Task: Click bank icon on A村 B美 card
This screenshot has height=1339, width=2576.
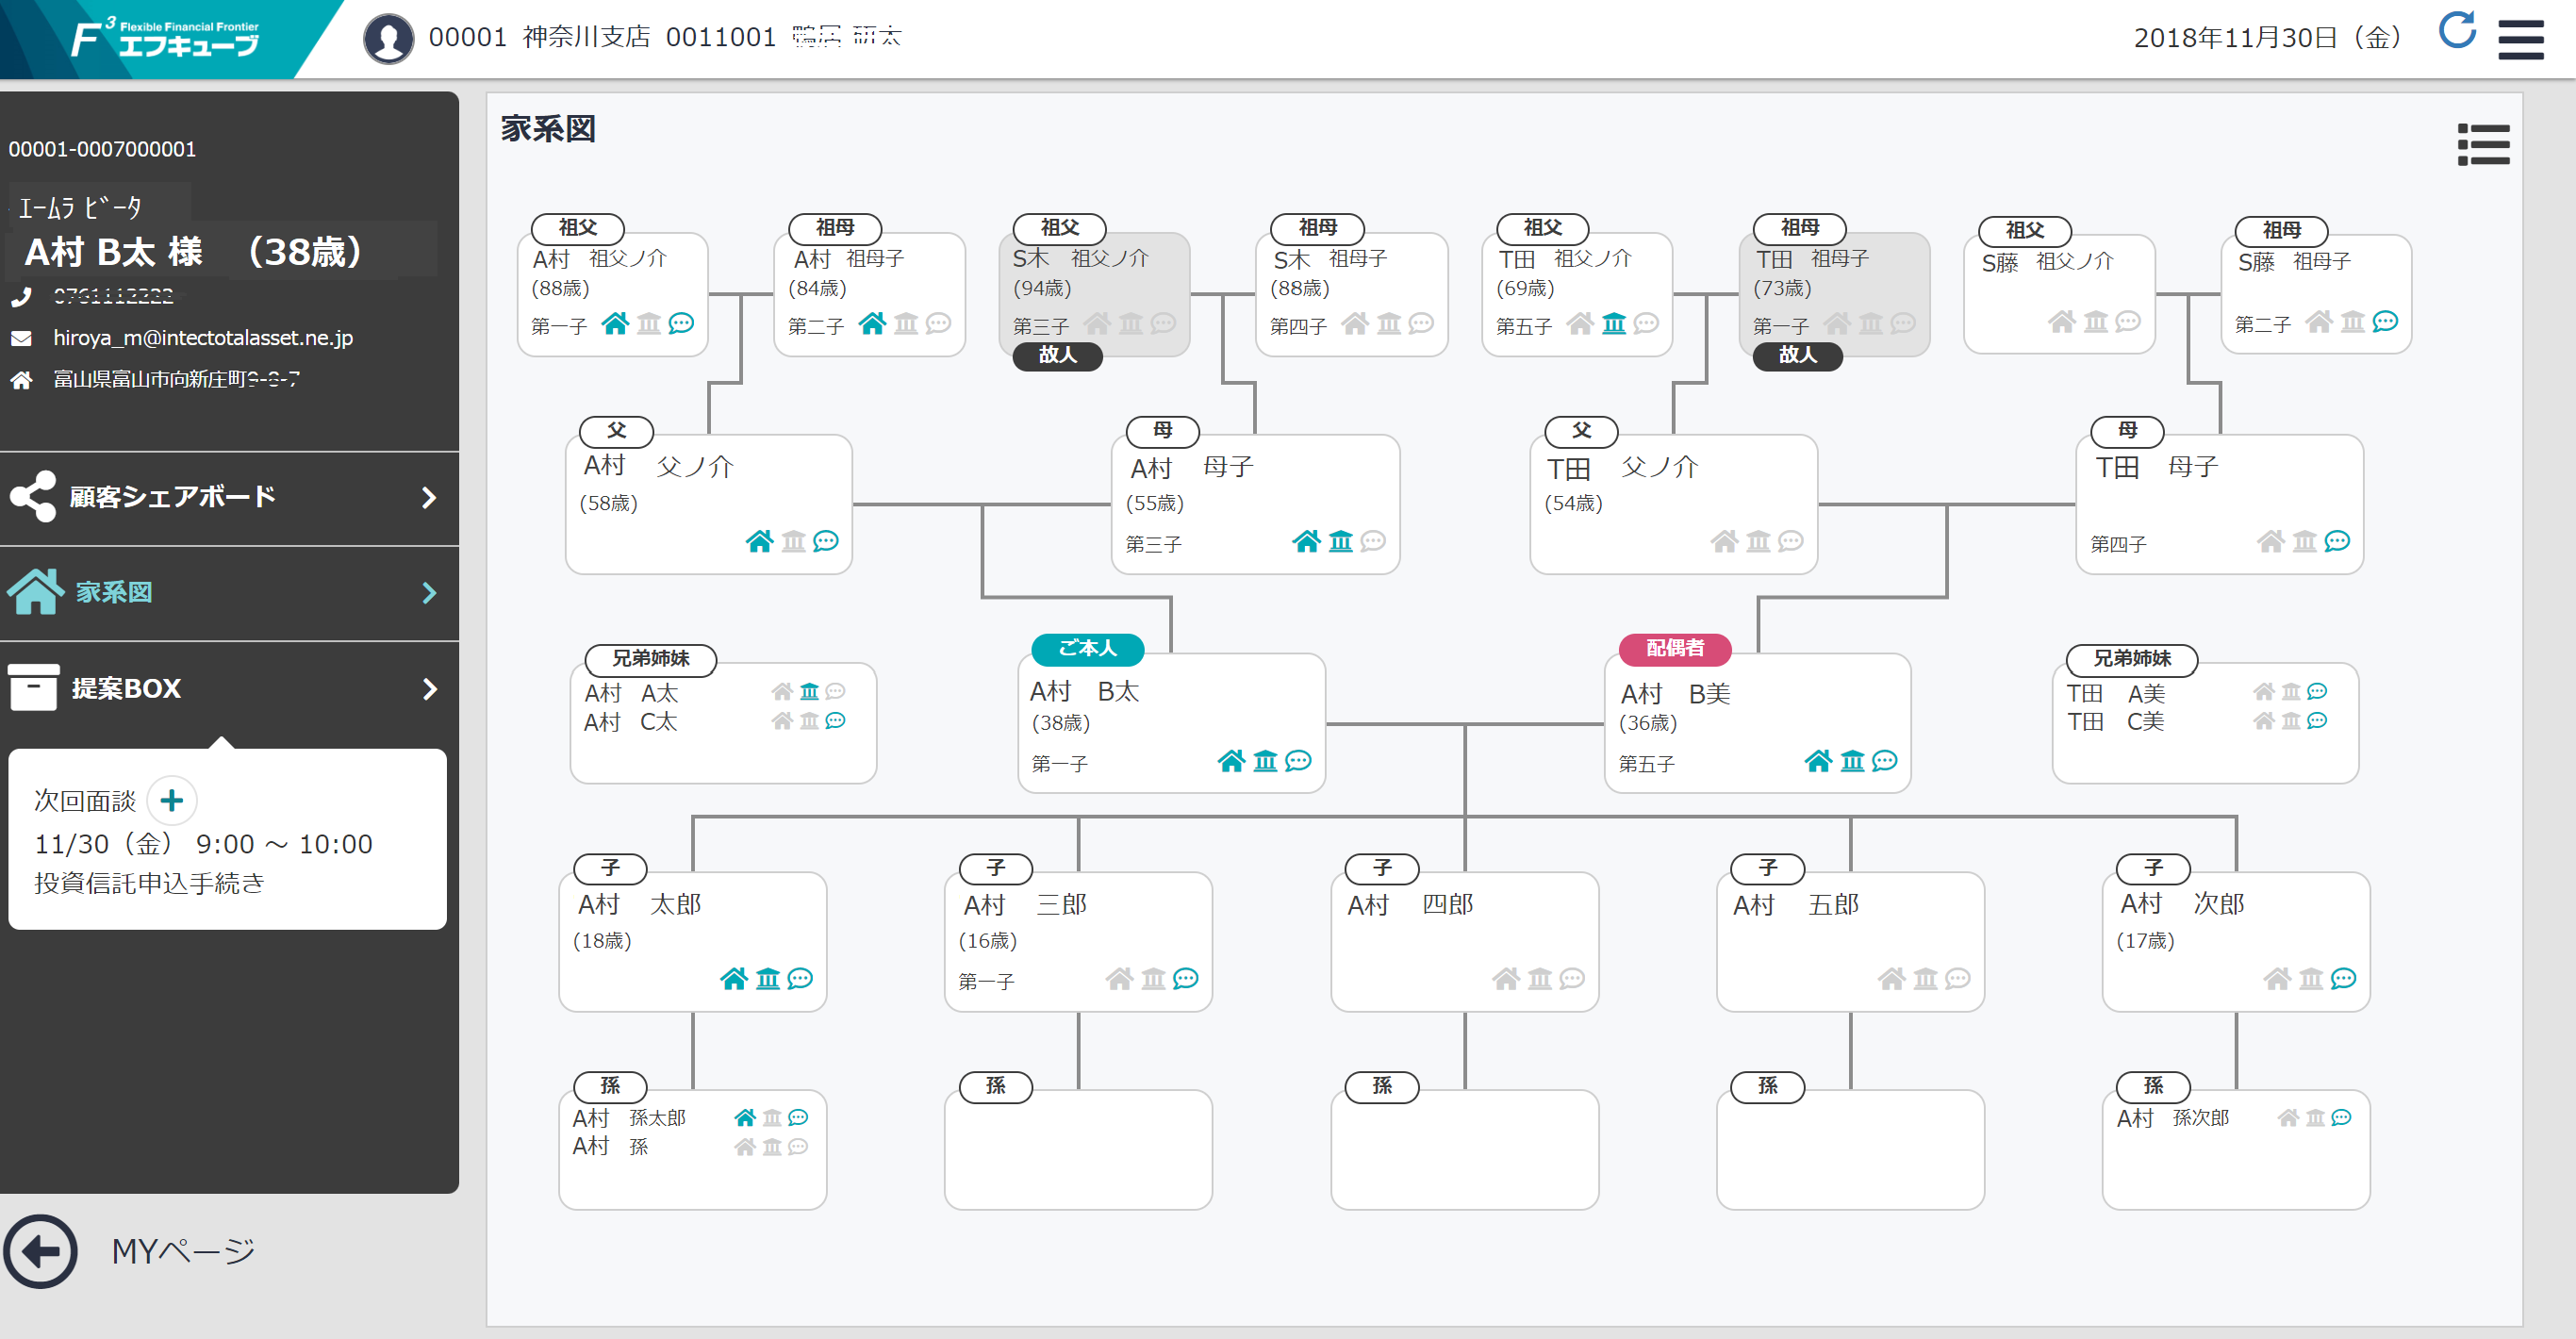Action: (1852, 761)
